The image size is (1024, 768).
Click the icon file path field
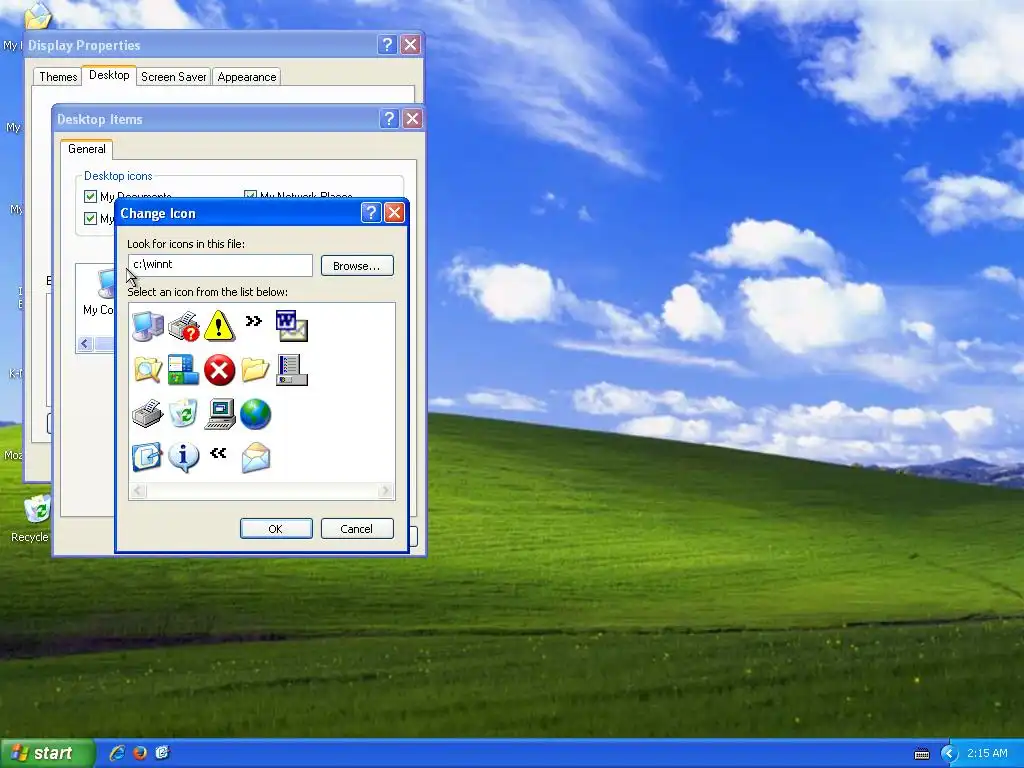click(220, 264)
